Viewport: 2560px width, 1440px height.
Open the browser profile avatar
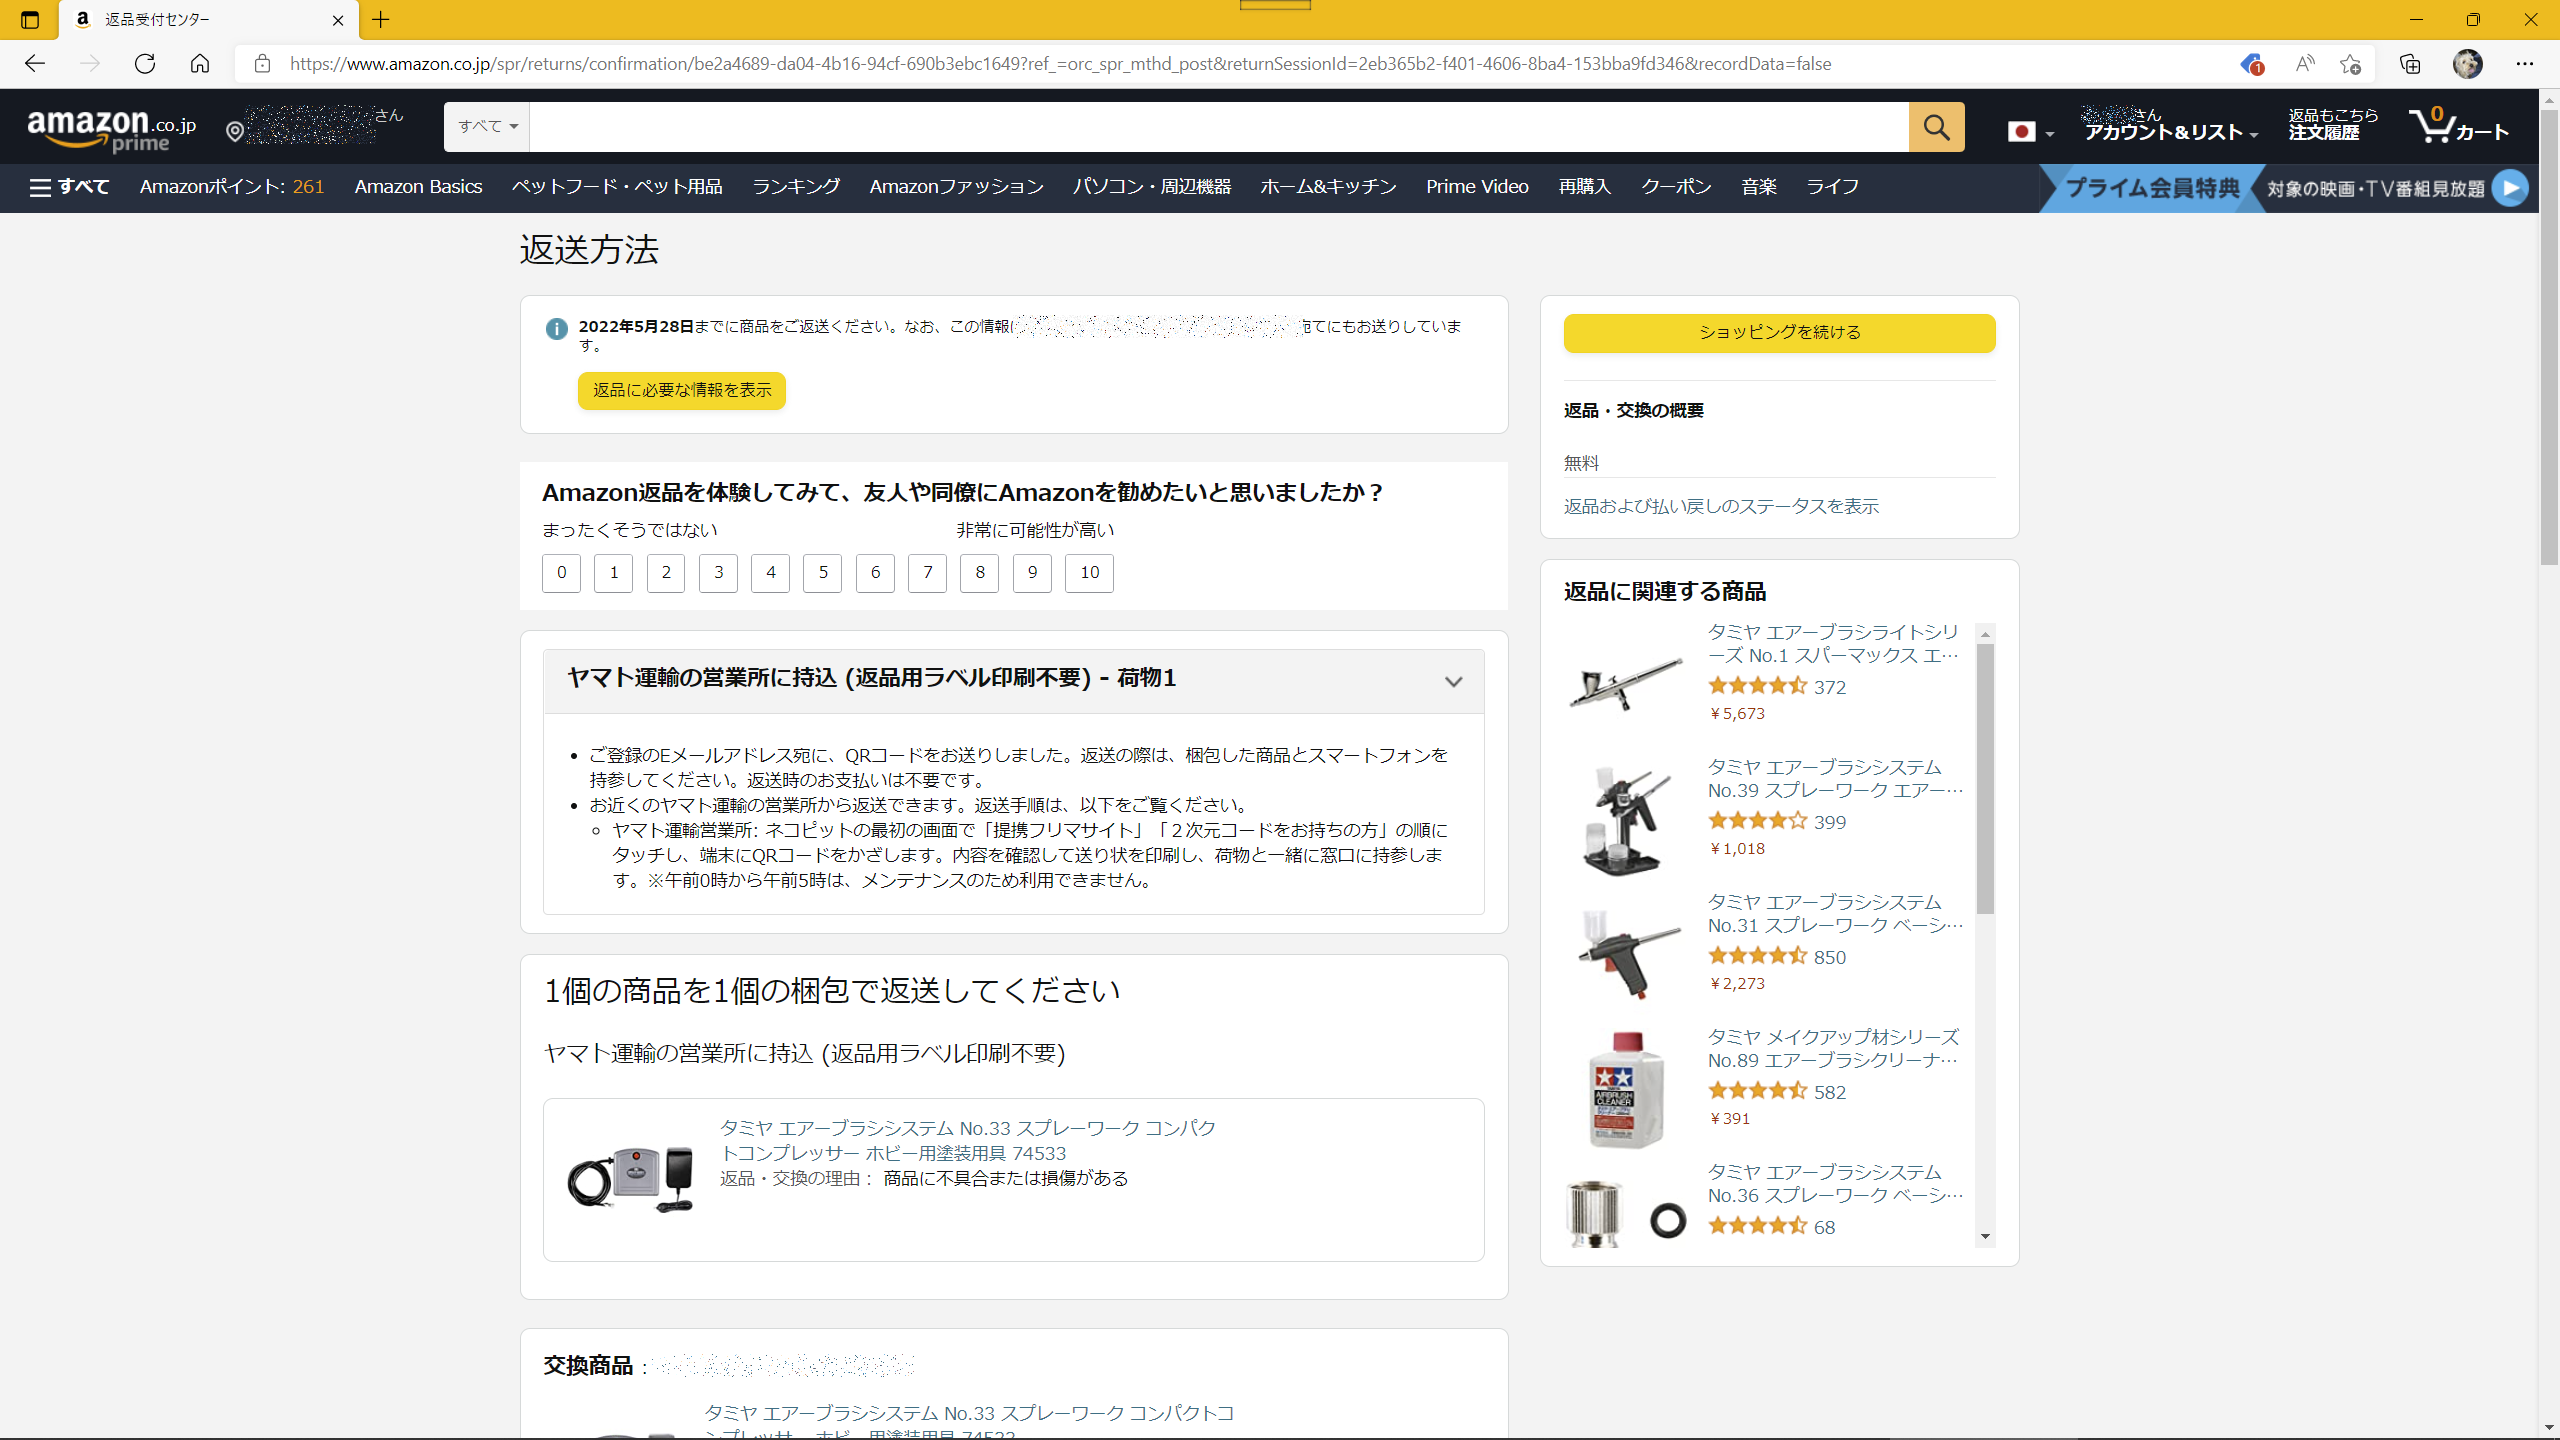coord(2467,64)
